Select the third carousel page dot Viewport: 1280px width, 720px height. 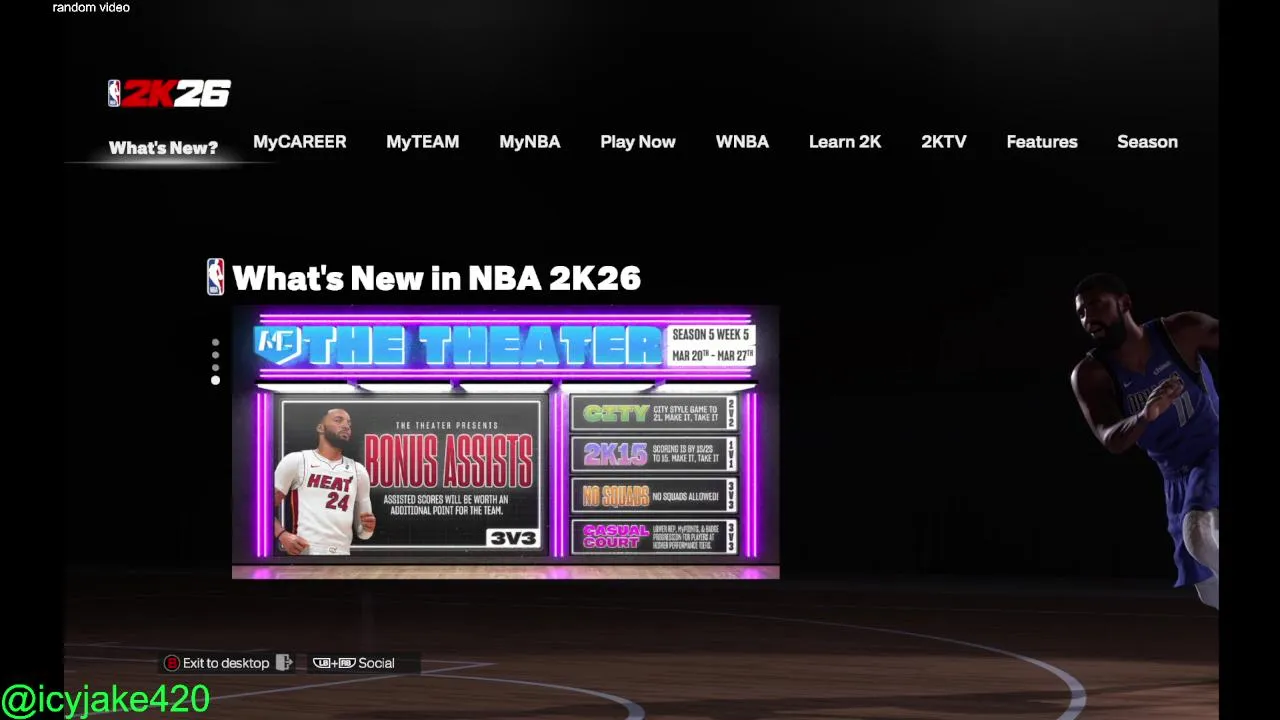point(215,367)
